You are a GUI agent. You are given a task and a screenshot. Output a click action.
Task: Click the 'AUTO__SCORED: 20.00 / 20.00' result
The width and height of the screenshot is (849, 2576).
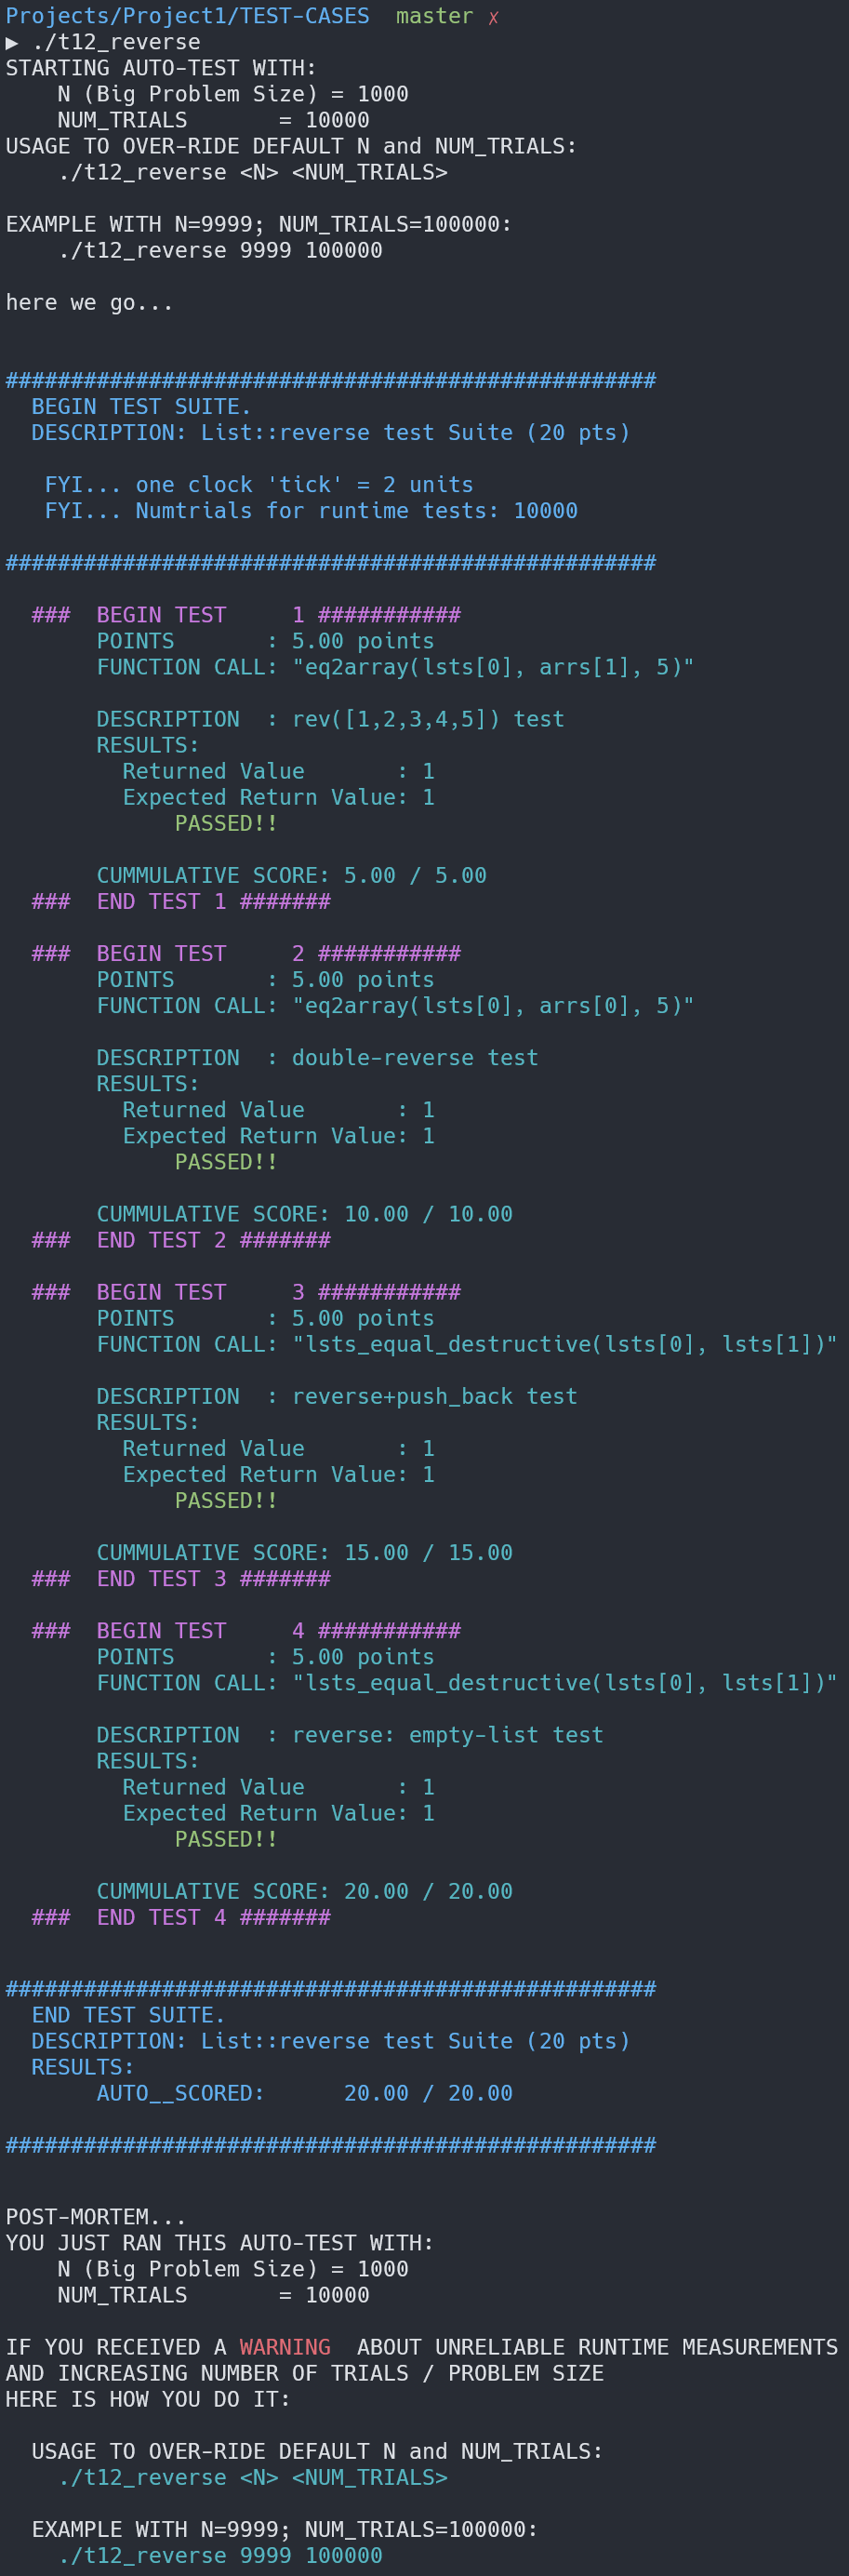[x=304, y=2092]
